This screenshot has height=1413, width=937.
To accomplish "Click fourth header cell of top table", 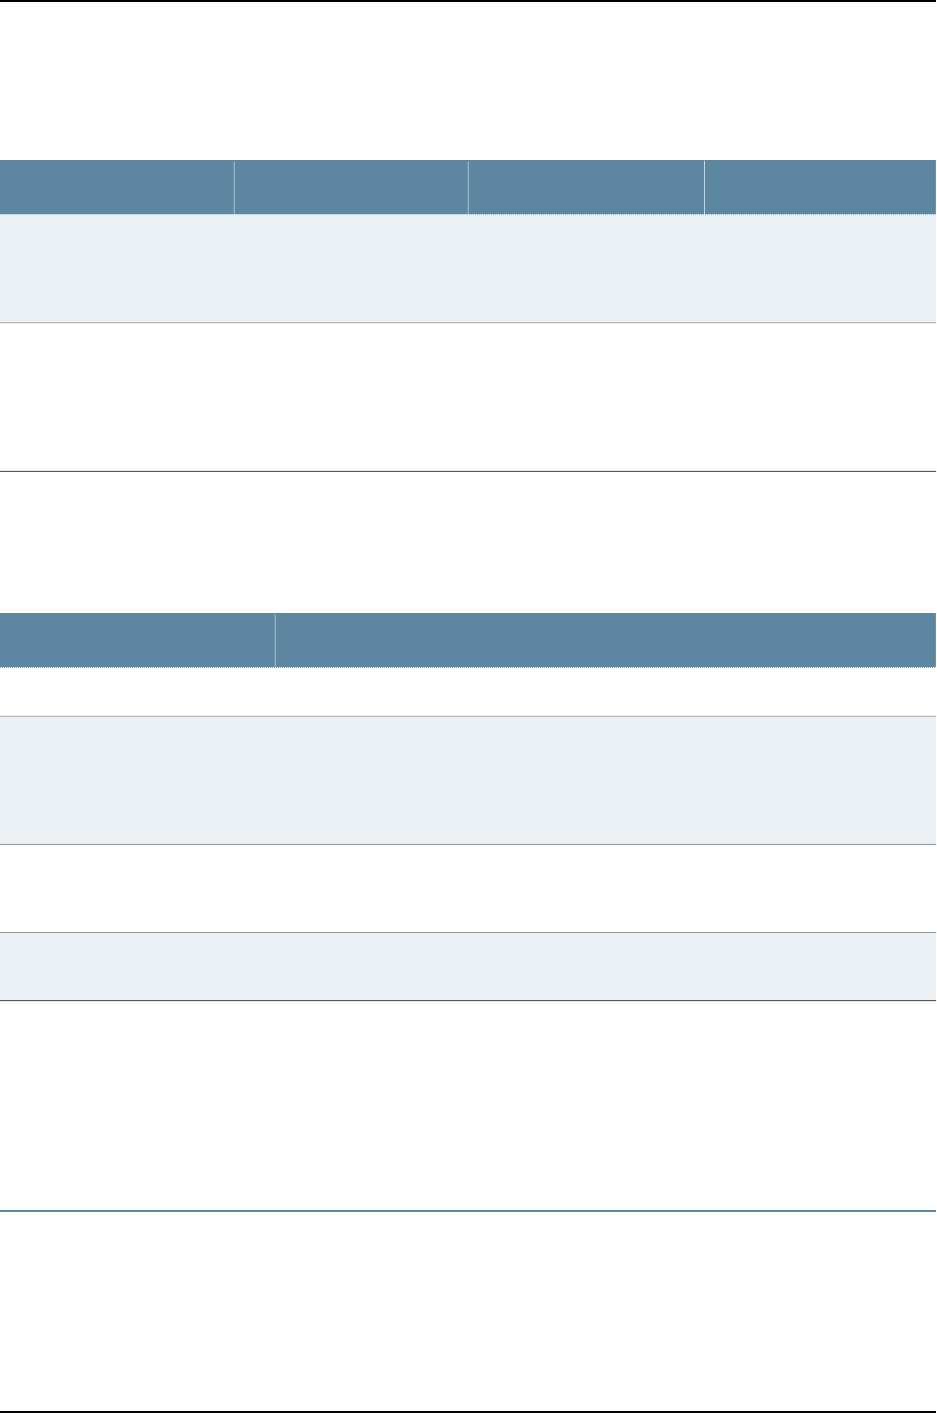I will (x=820, y=187).
